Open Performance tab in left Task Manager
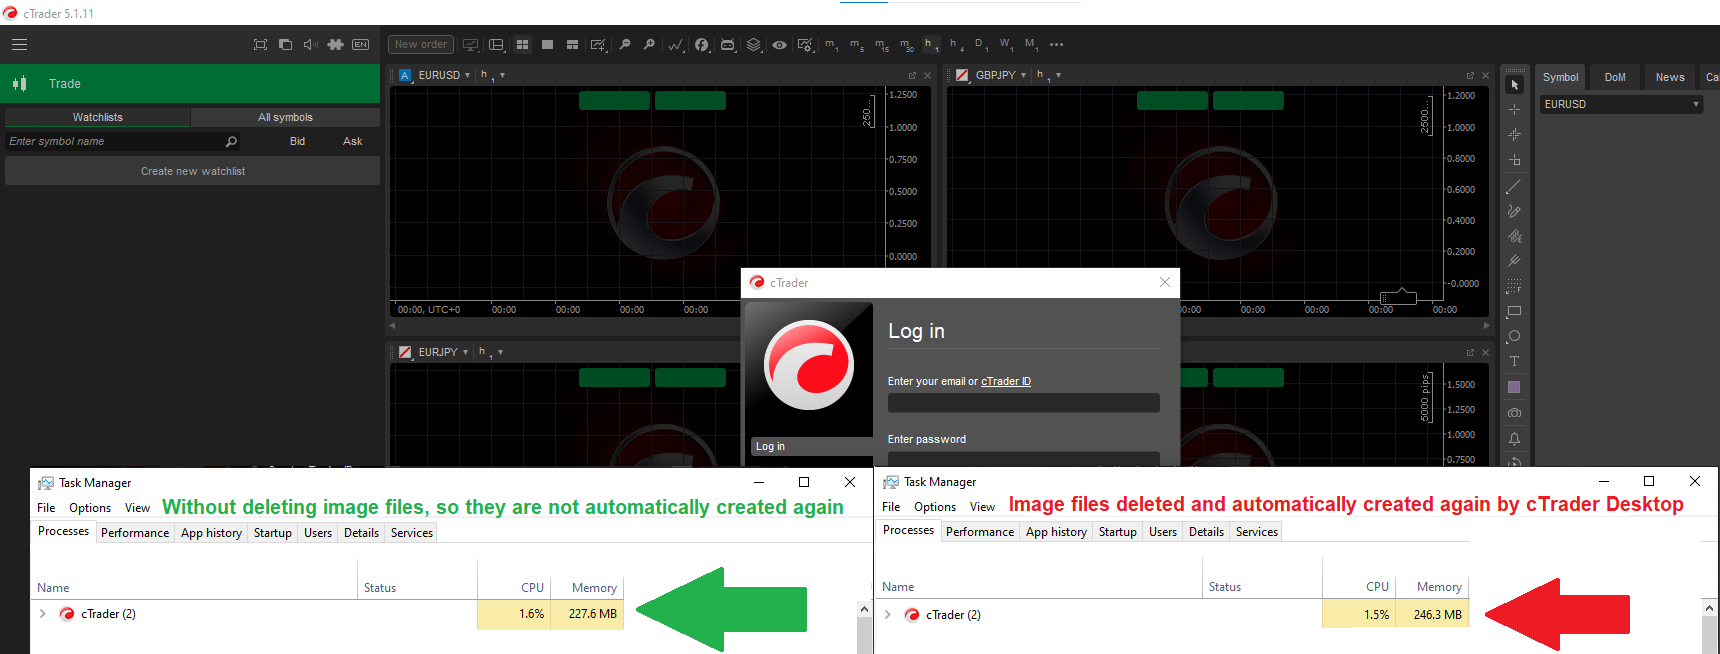This screenshot has height=654, width=1720. (135, 533)
